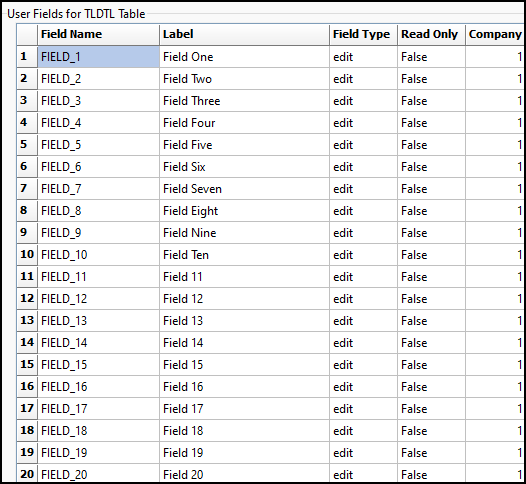
Task: Select the Company column header
Action: click(494, 34)
